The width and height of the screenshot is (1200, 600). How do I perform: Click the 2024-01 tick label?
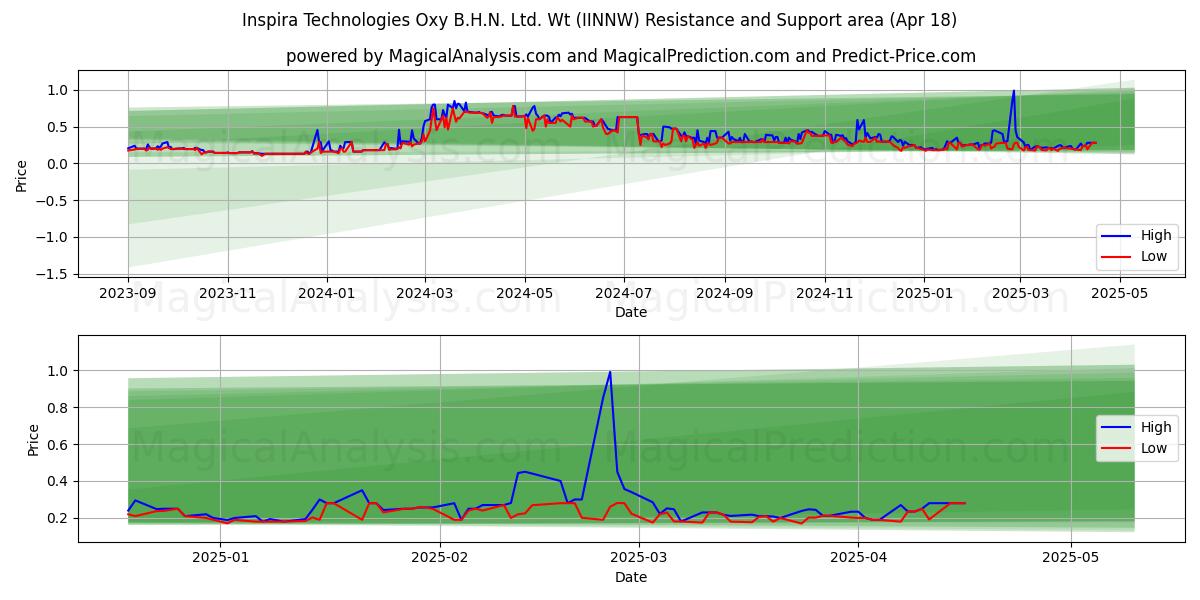[x=328, y=294]
